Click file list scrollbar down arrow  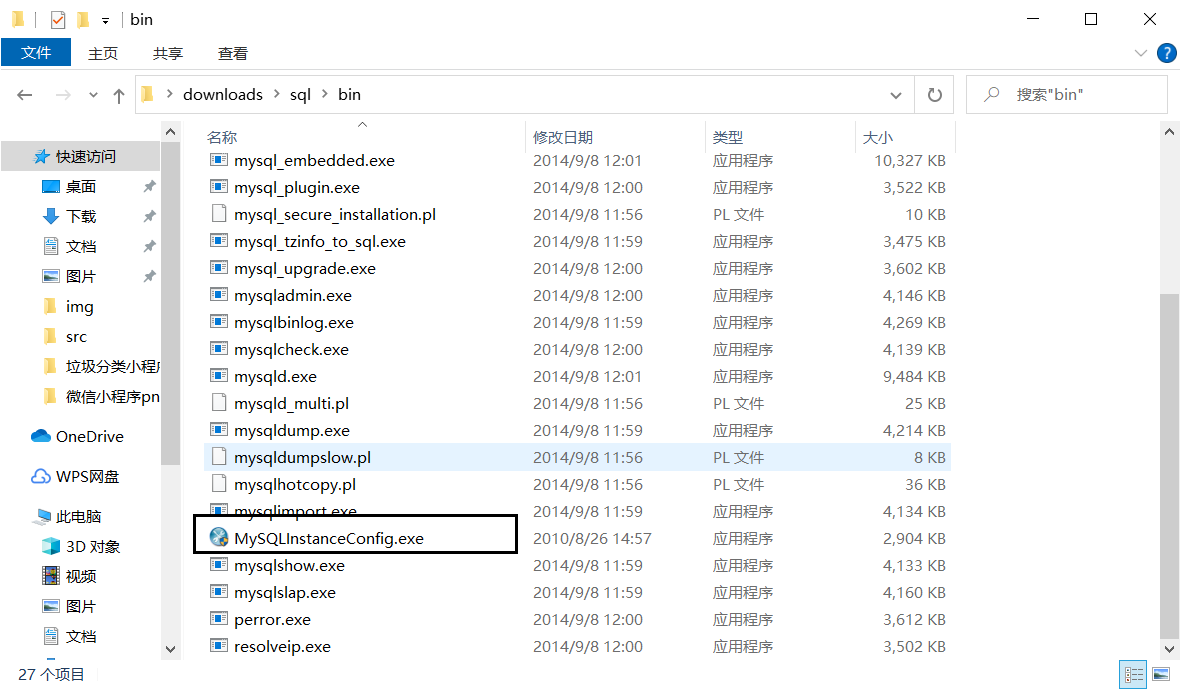pyautogui.click(x=1169, y=649)
